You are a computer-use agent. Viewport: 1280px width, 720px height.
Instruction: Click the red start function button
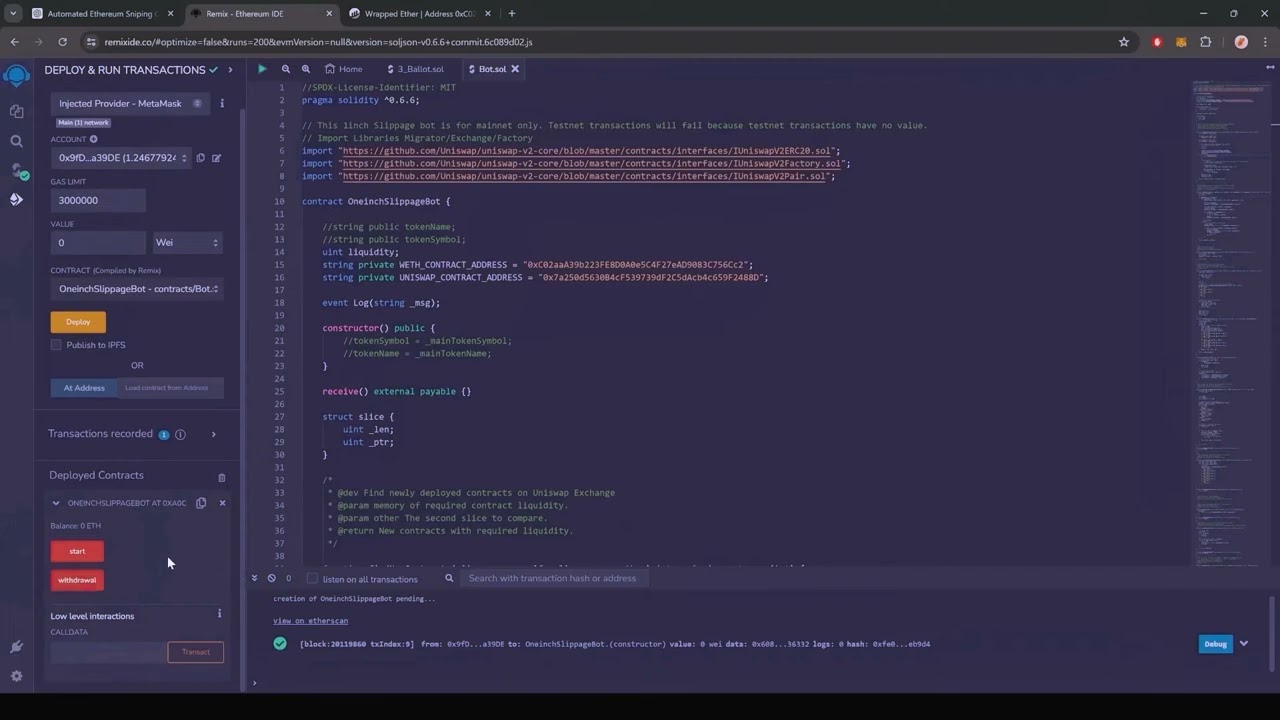click(77, 551)
